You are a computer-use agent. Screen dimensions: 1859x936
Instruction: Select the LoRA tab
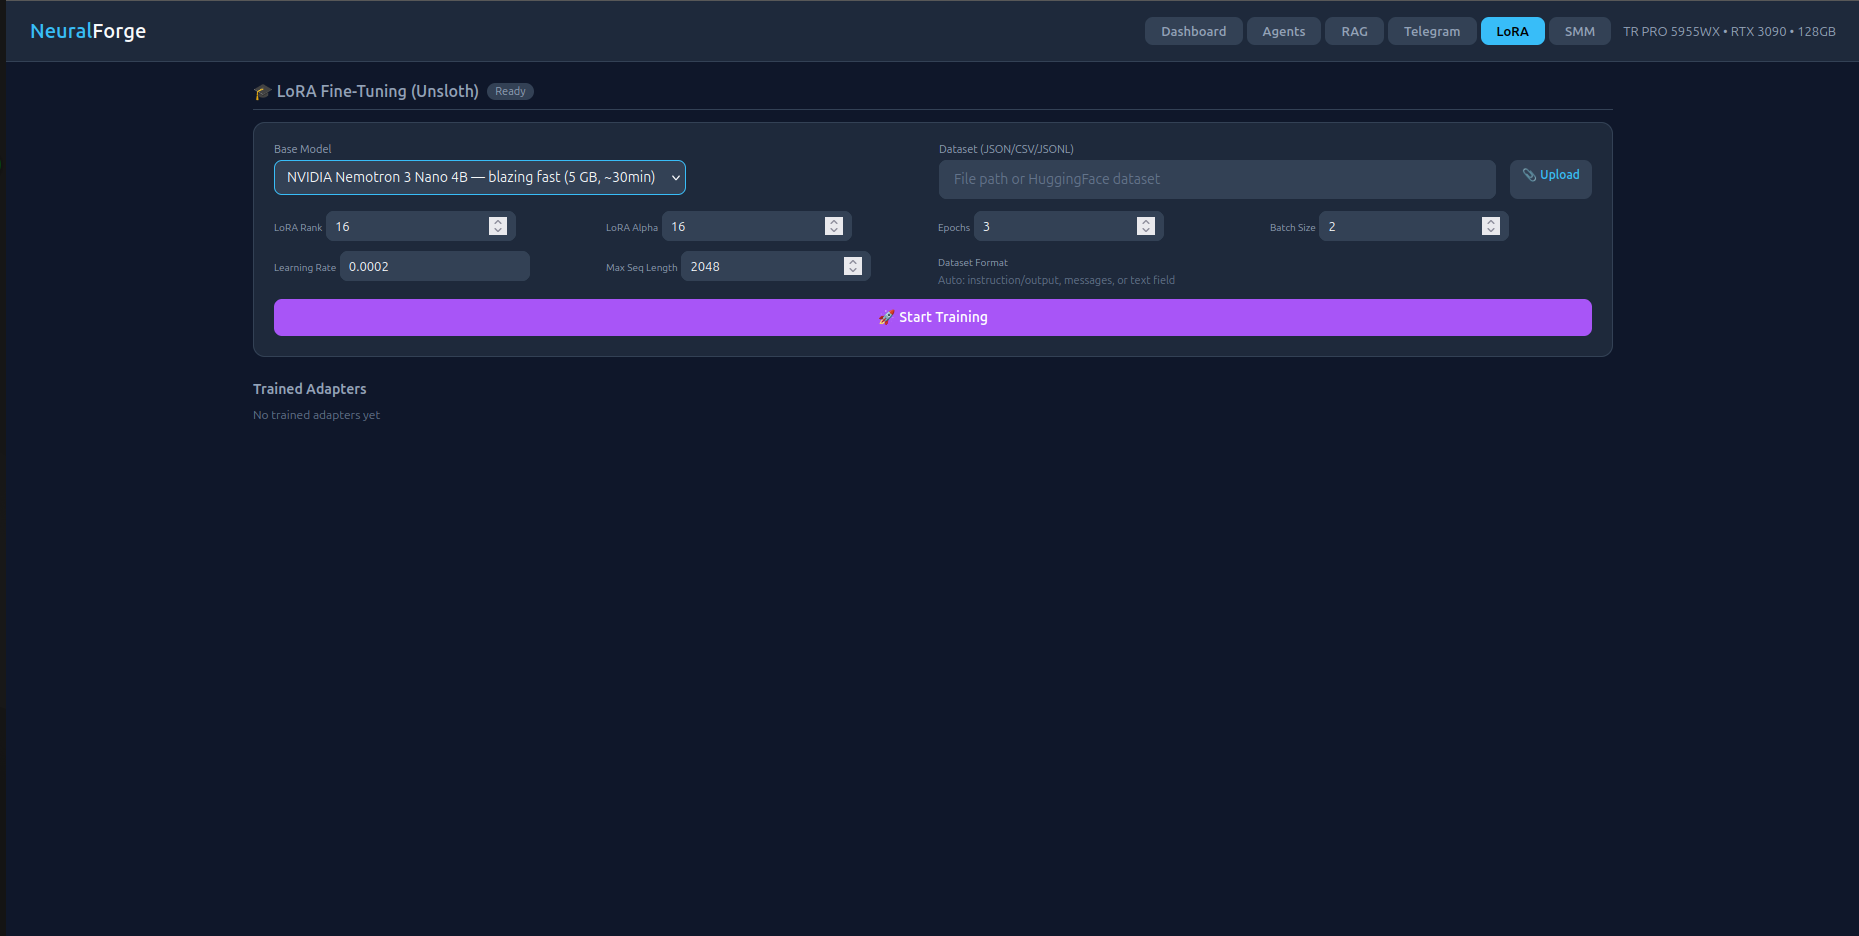1512,31
